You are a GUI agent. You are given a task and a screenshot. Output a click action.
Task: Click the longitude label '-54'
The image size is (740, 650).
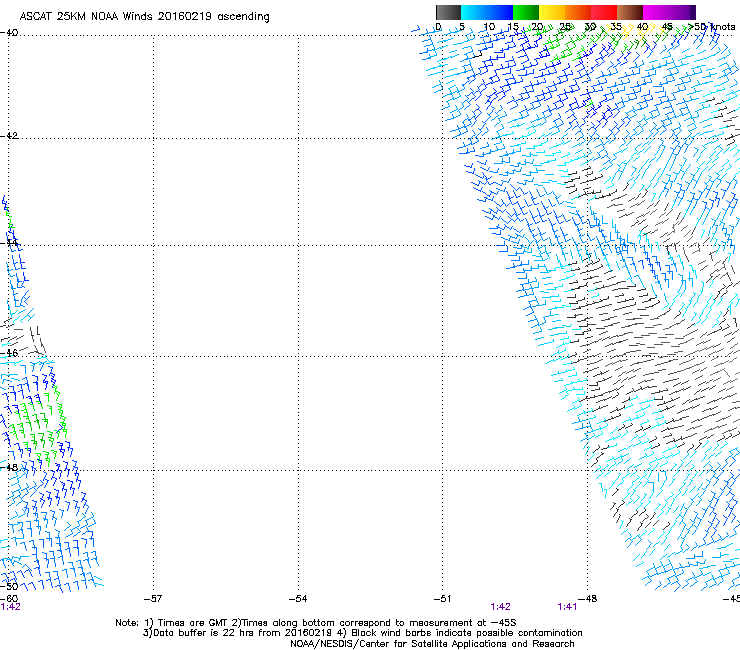tap(298, 599)
